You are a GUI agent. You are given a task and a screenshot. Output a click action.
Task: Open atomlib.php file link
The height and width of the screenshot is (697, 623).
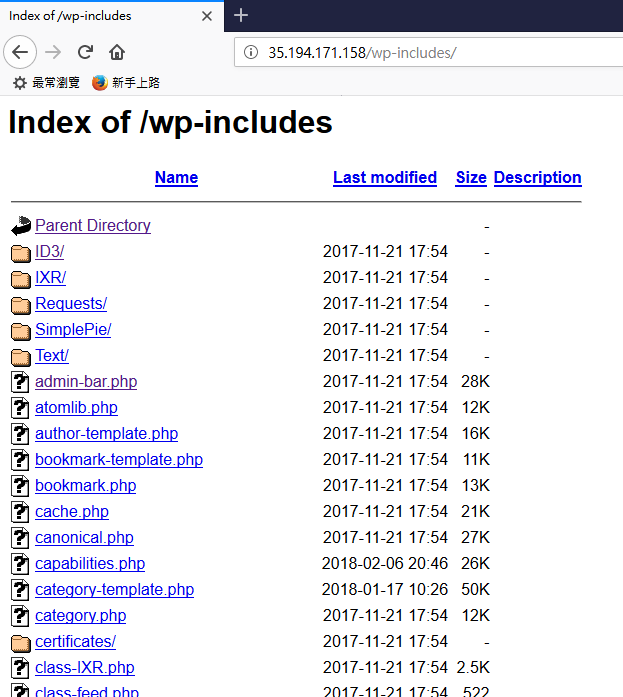pyautogui.click(x=76, y=408)
